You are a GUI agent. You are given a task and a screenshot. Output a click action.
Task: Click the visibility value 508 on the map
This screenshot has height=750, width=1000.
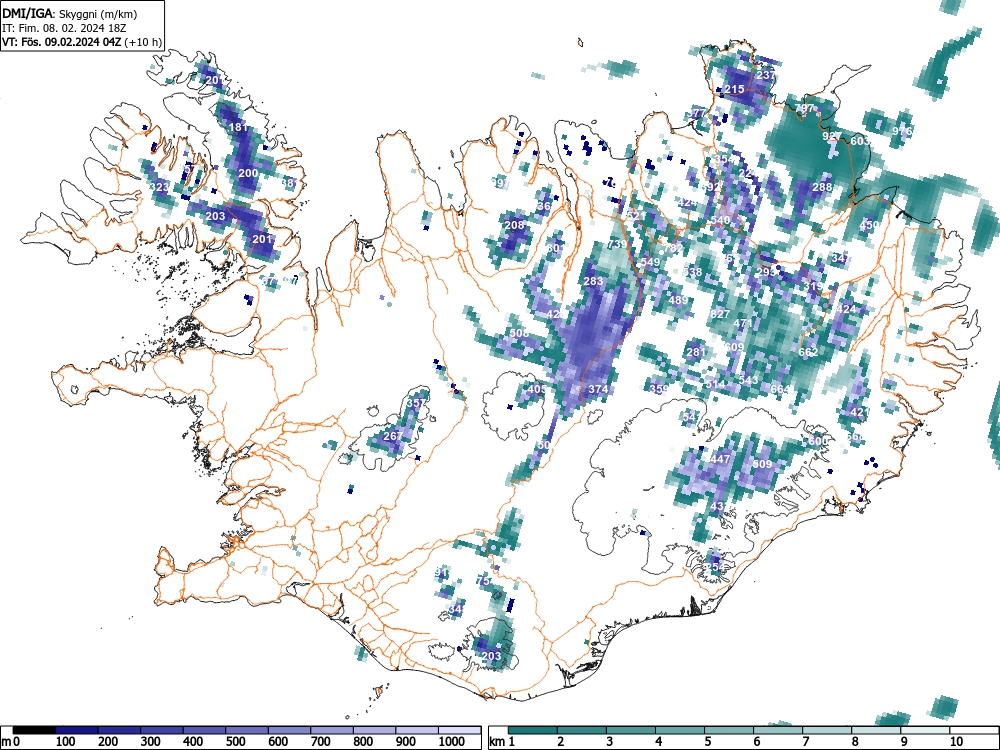(519, 333)
